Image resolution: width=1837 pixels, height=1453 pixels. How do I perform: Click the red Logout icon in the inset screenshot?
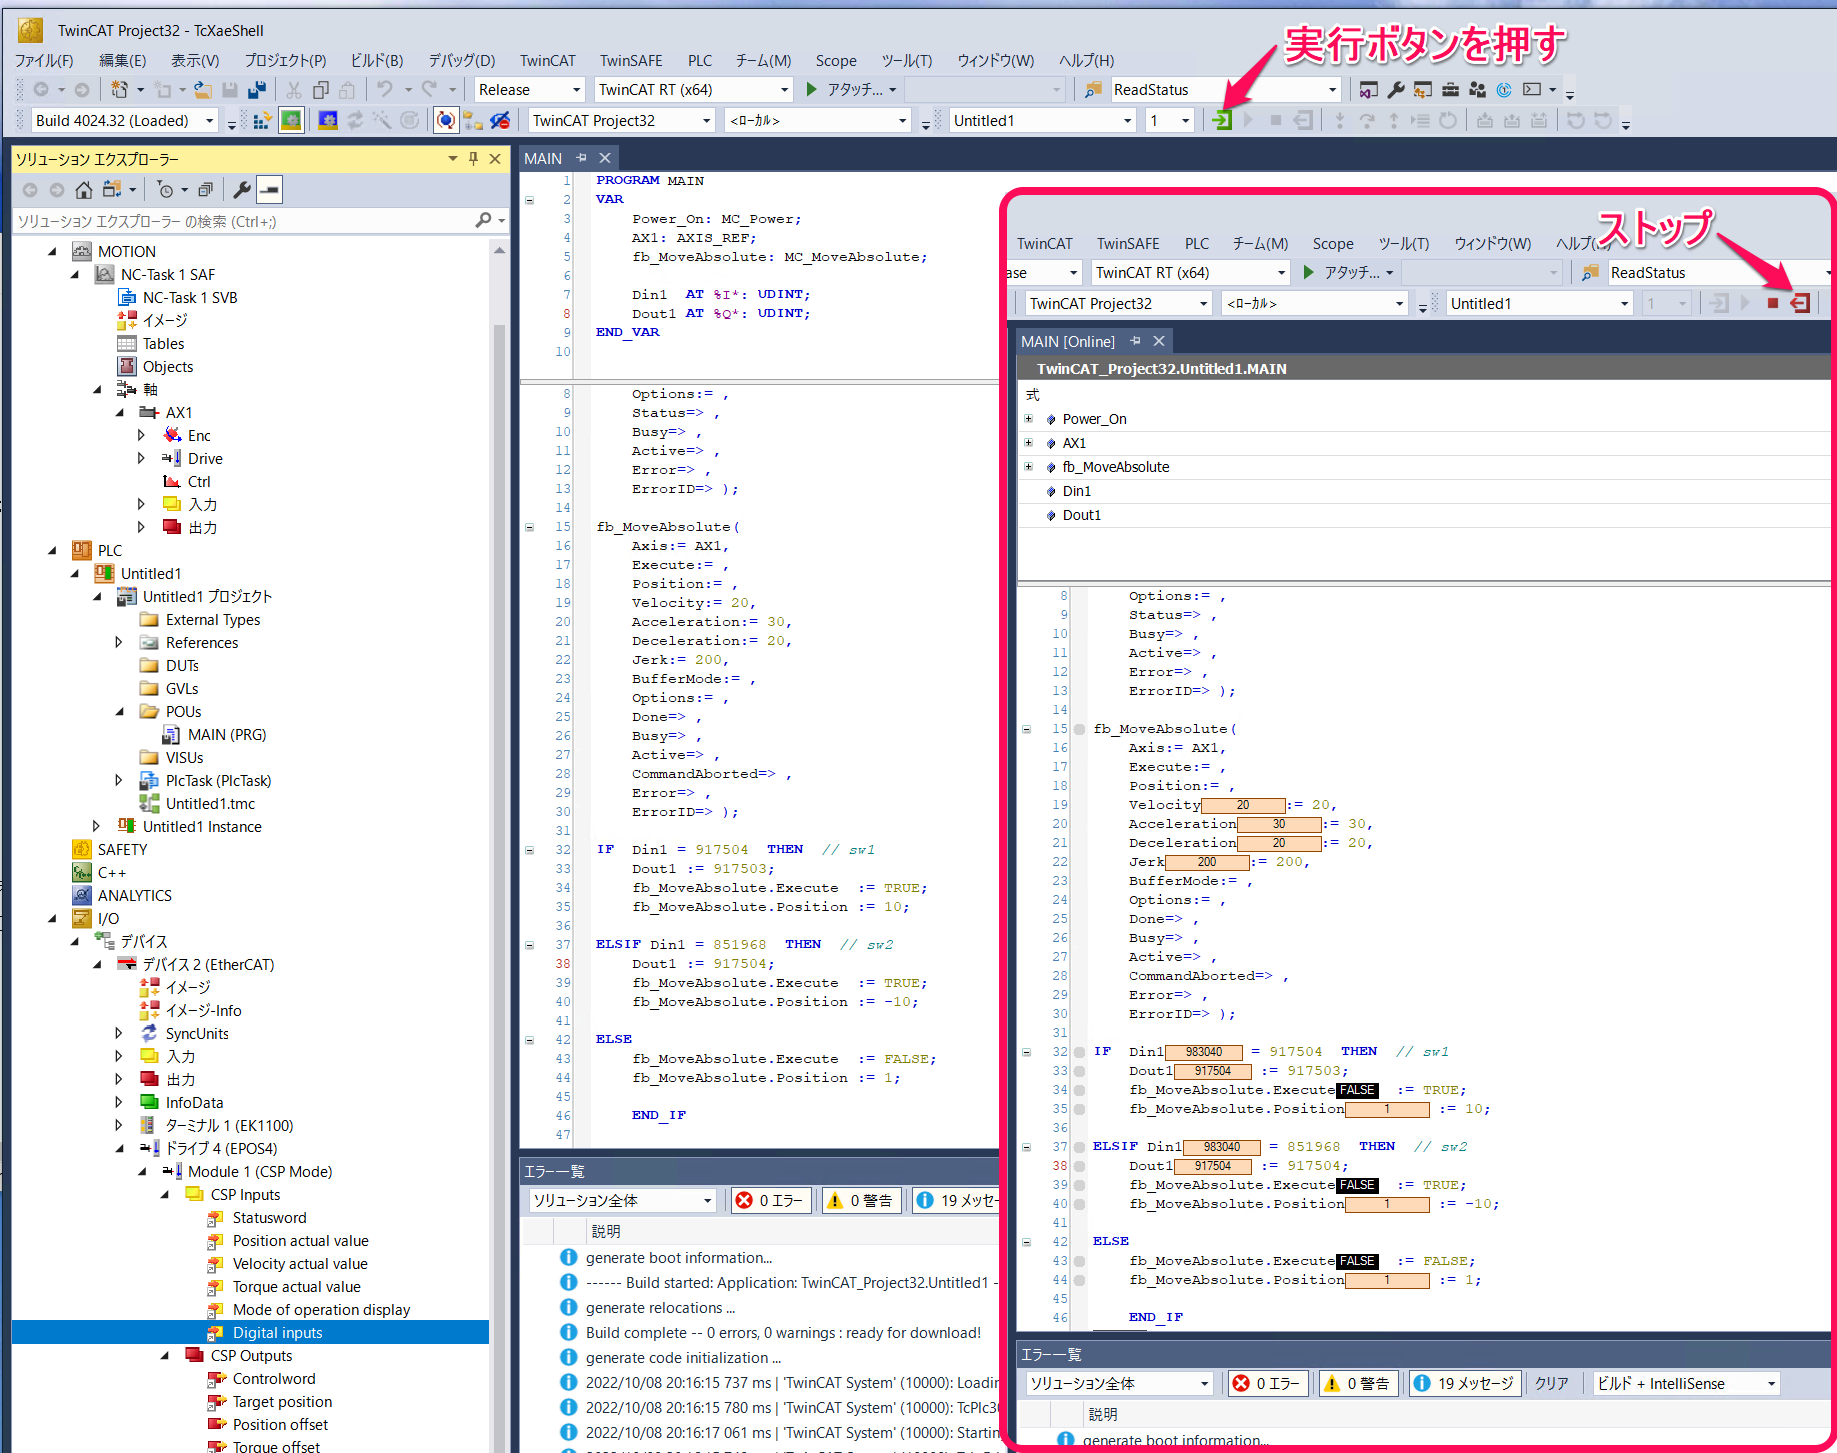click(x=1800, y=304)
